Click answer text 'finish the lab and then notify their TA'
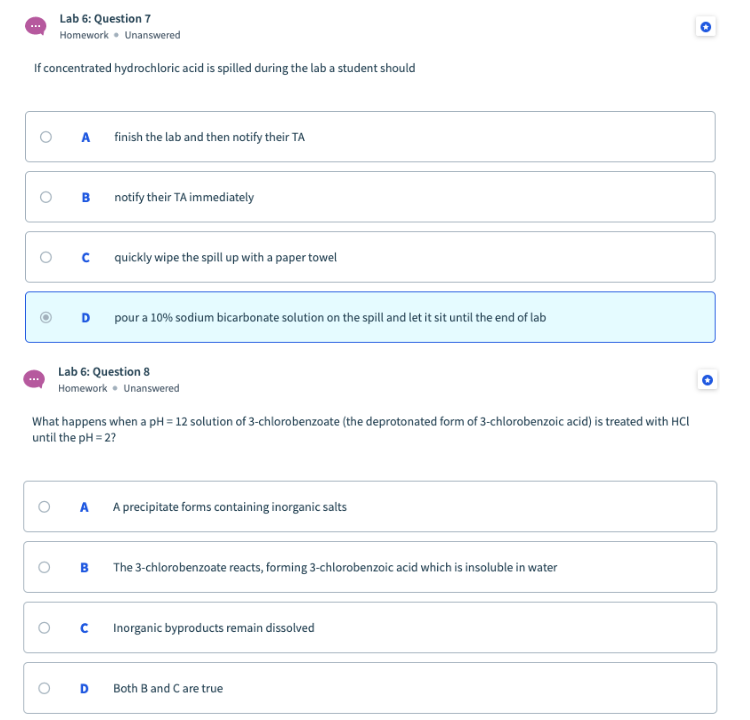 tap(210, 137)
